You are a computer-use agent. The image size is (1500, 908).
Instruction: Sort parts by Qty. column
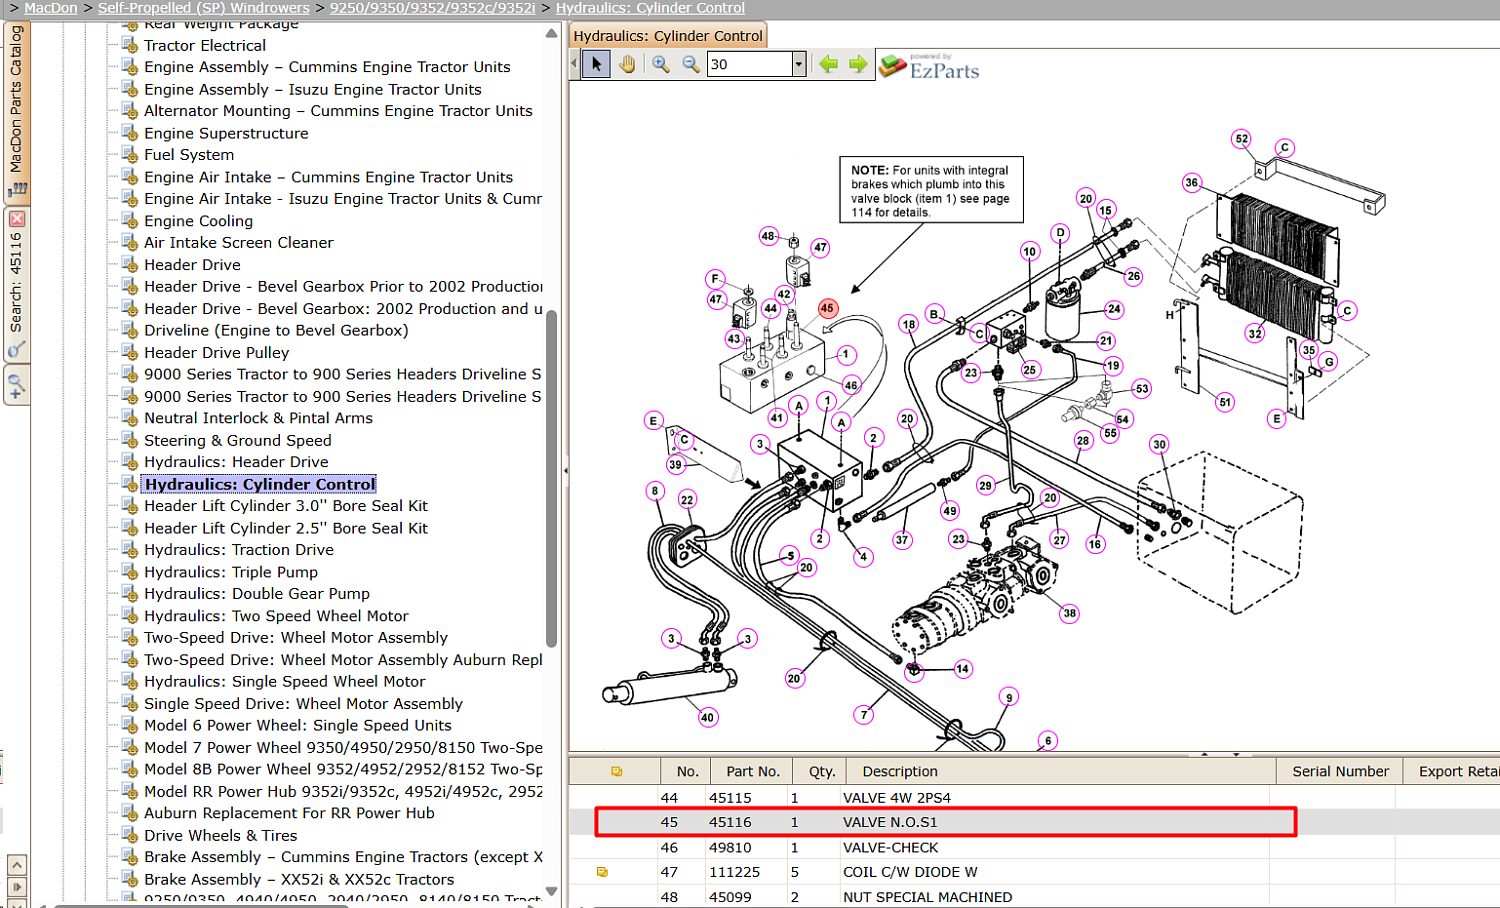point(822,771)
